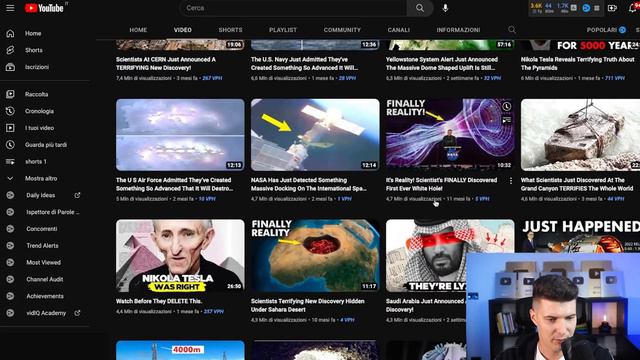Open US Air Force storm cloud thumbnail
Image resolution: width=640 pixels, height=360 pixels.
click(180, 135)
